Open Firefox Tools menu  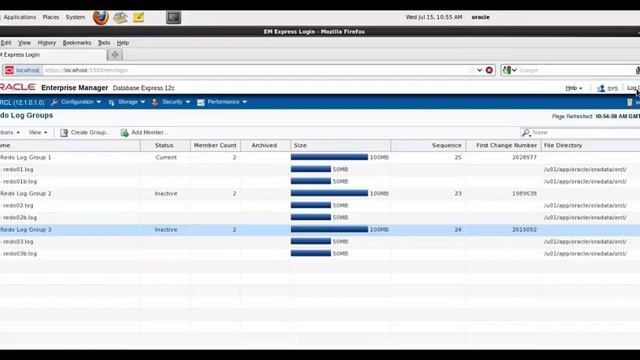[x=104, y=43]
